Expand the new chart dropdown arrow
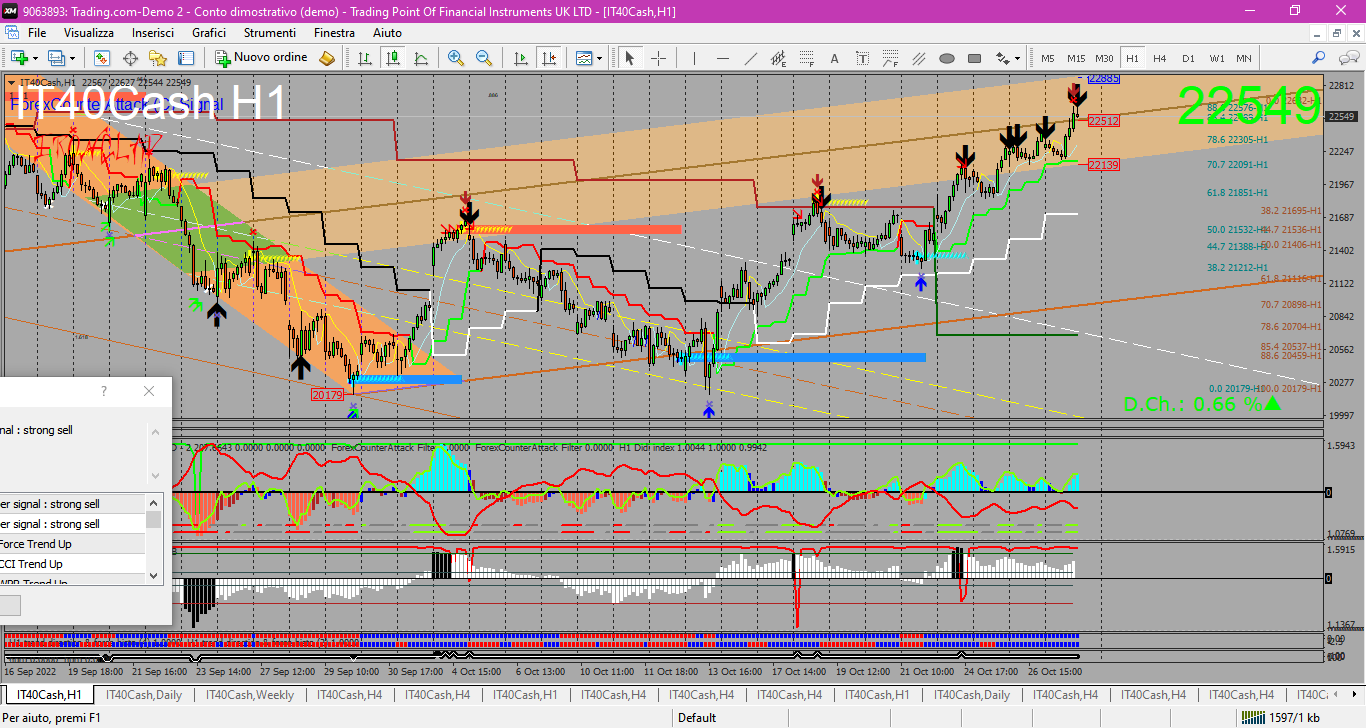 click(35, 58)
